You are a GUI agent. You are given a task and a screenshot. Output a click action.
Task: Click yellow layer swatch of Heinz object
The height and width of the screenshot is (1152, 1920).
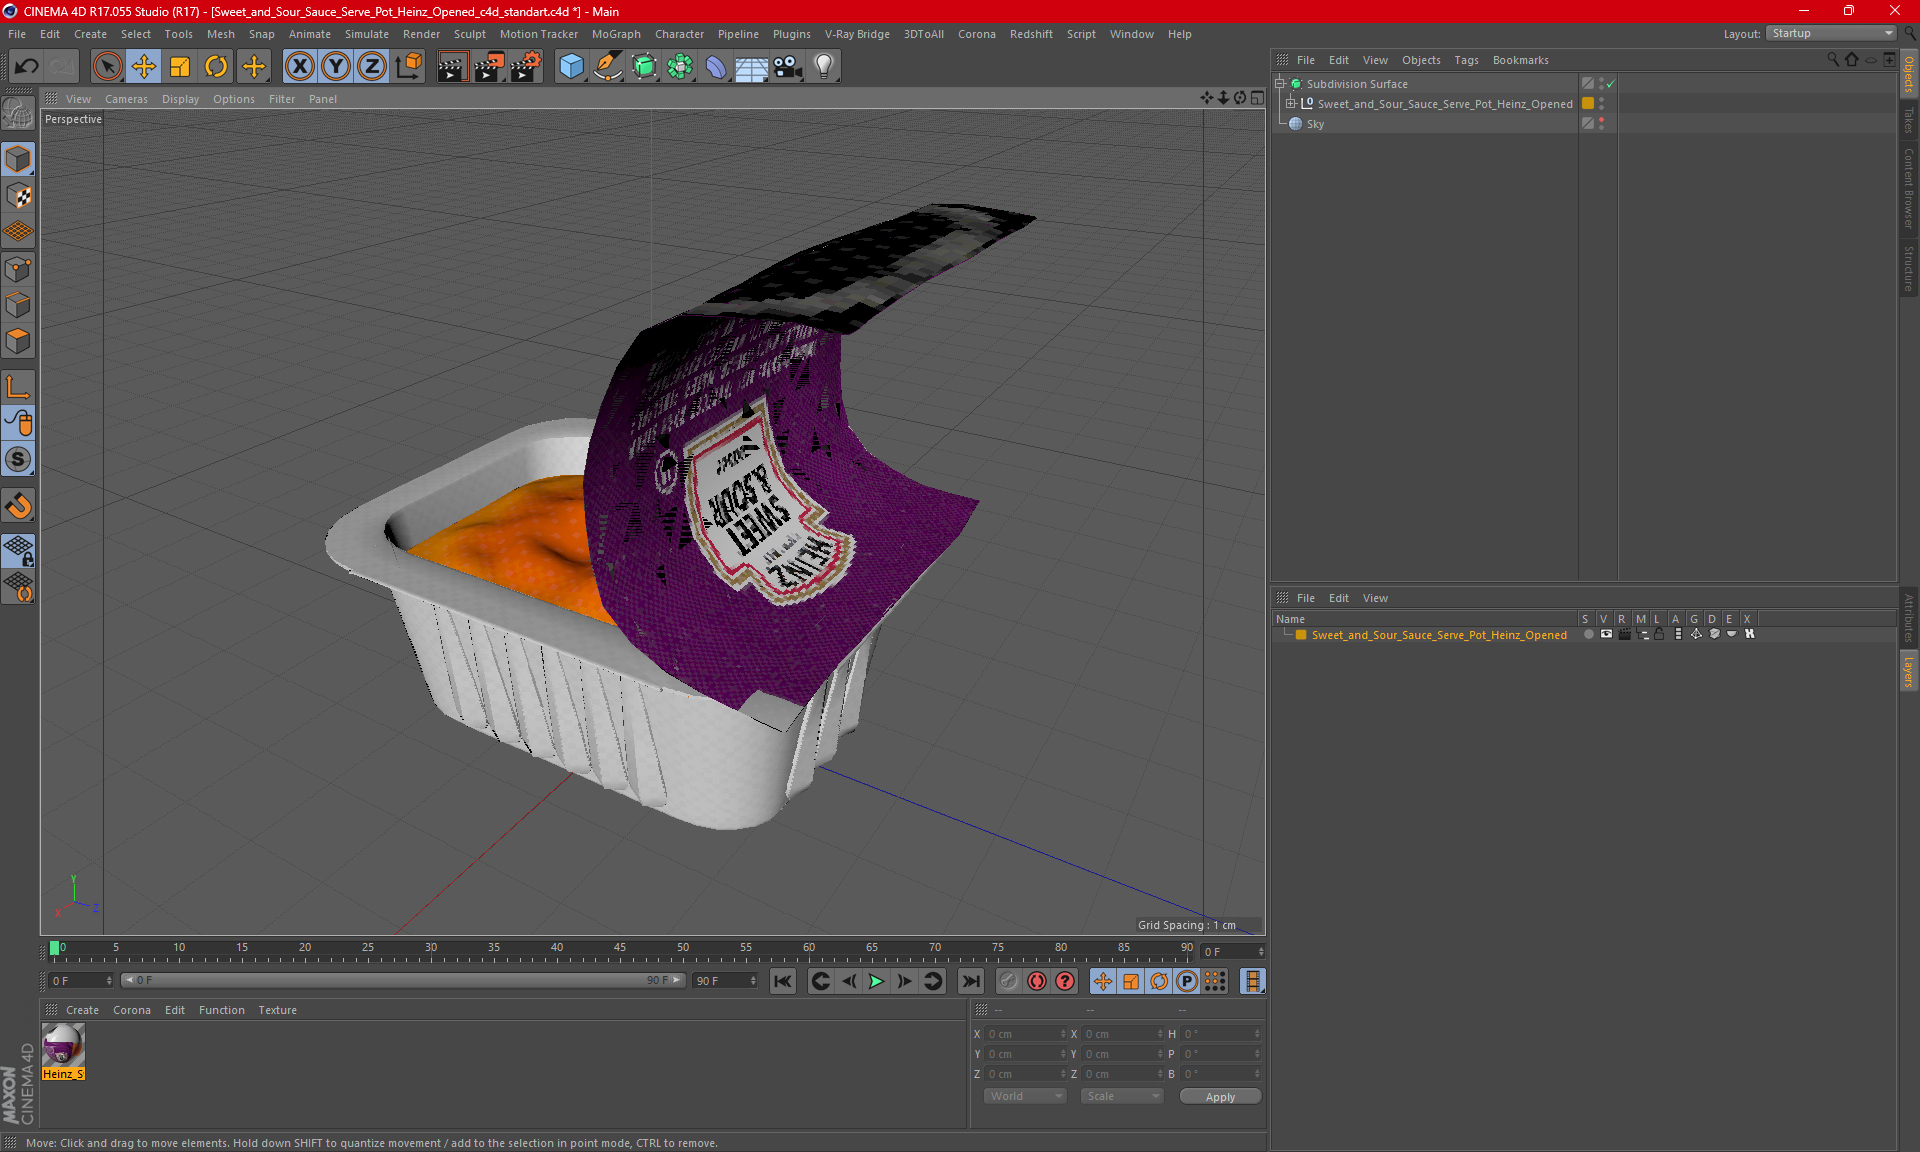1588,103
